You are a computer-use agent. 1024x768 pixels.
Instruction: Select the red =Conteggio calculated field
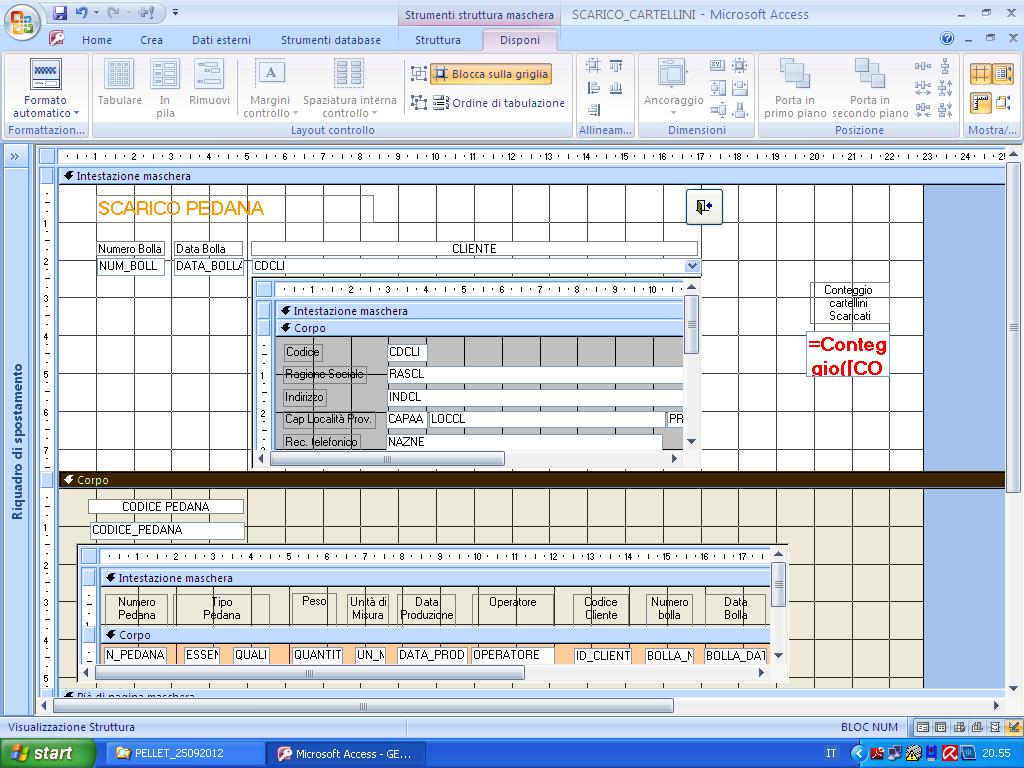point(848,355)
